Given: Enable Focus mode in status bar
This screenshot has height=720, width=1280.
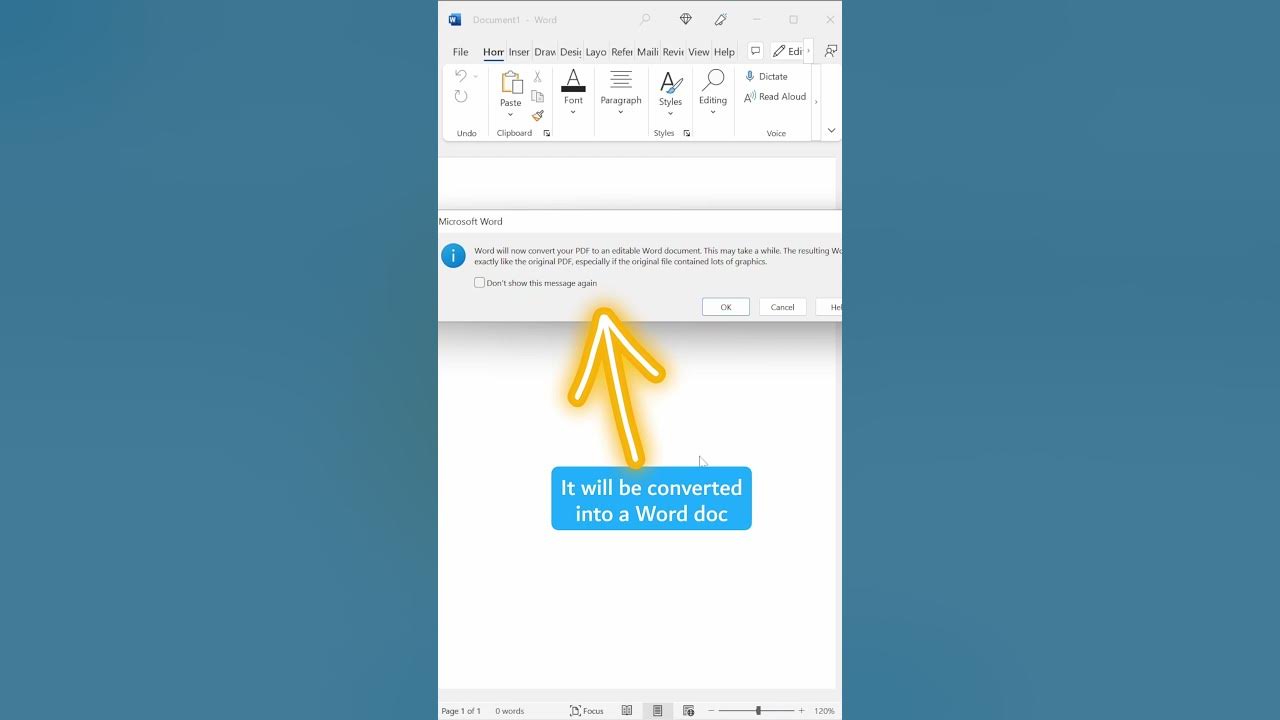Looking at the screenshot, I should [587, 711].
